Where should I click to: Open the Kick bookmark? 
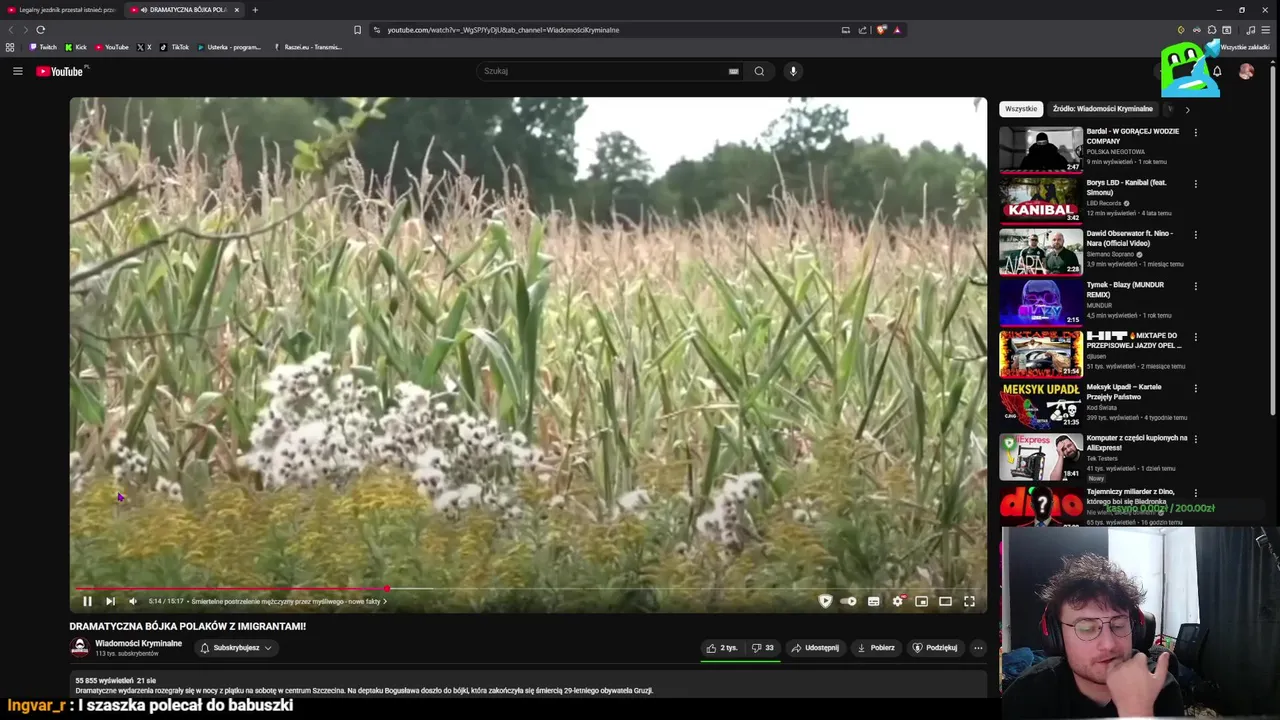click(76, 47)
